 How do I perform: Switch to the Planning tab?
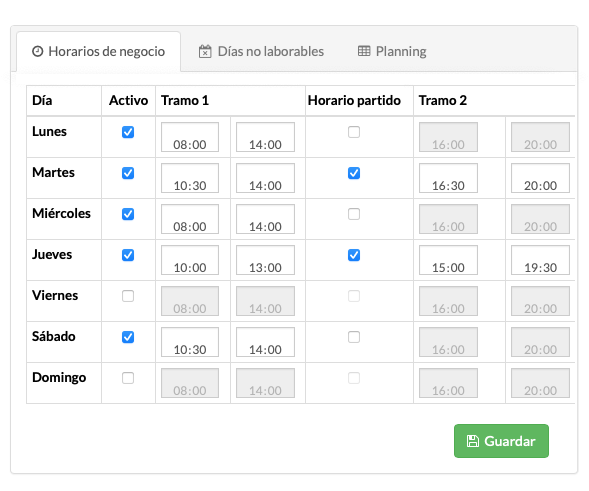tap(392, 51)
